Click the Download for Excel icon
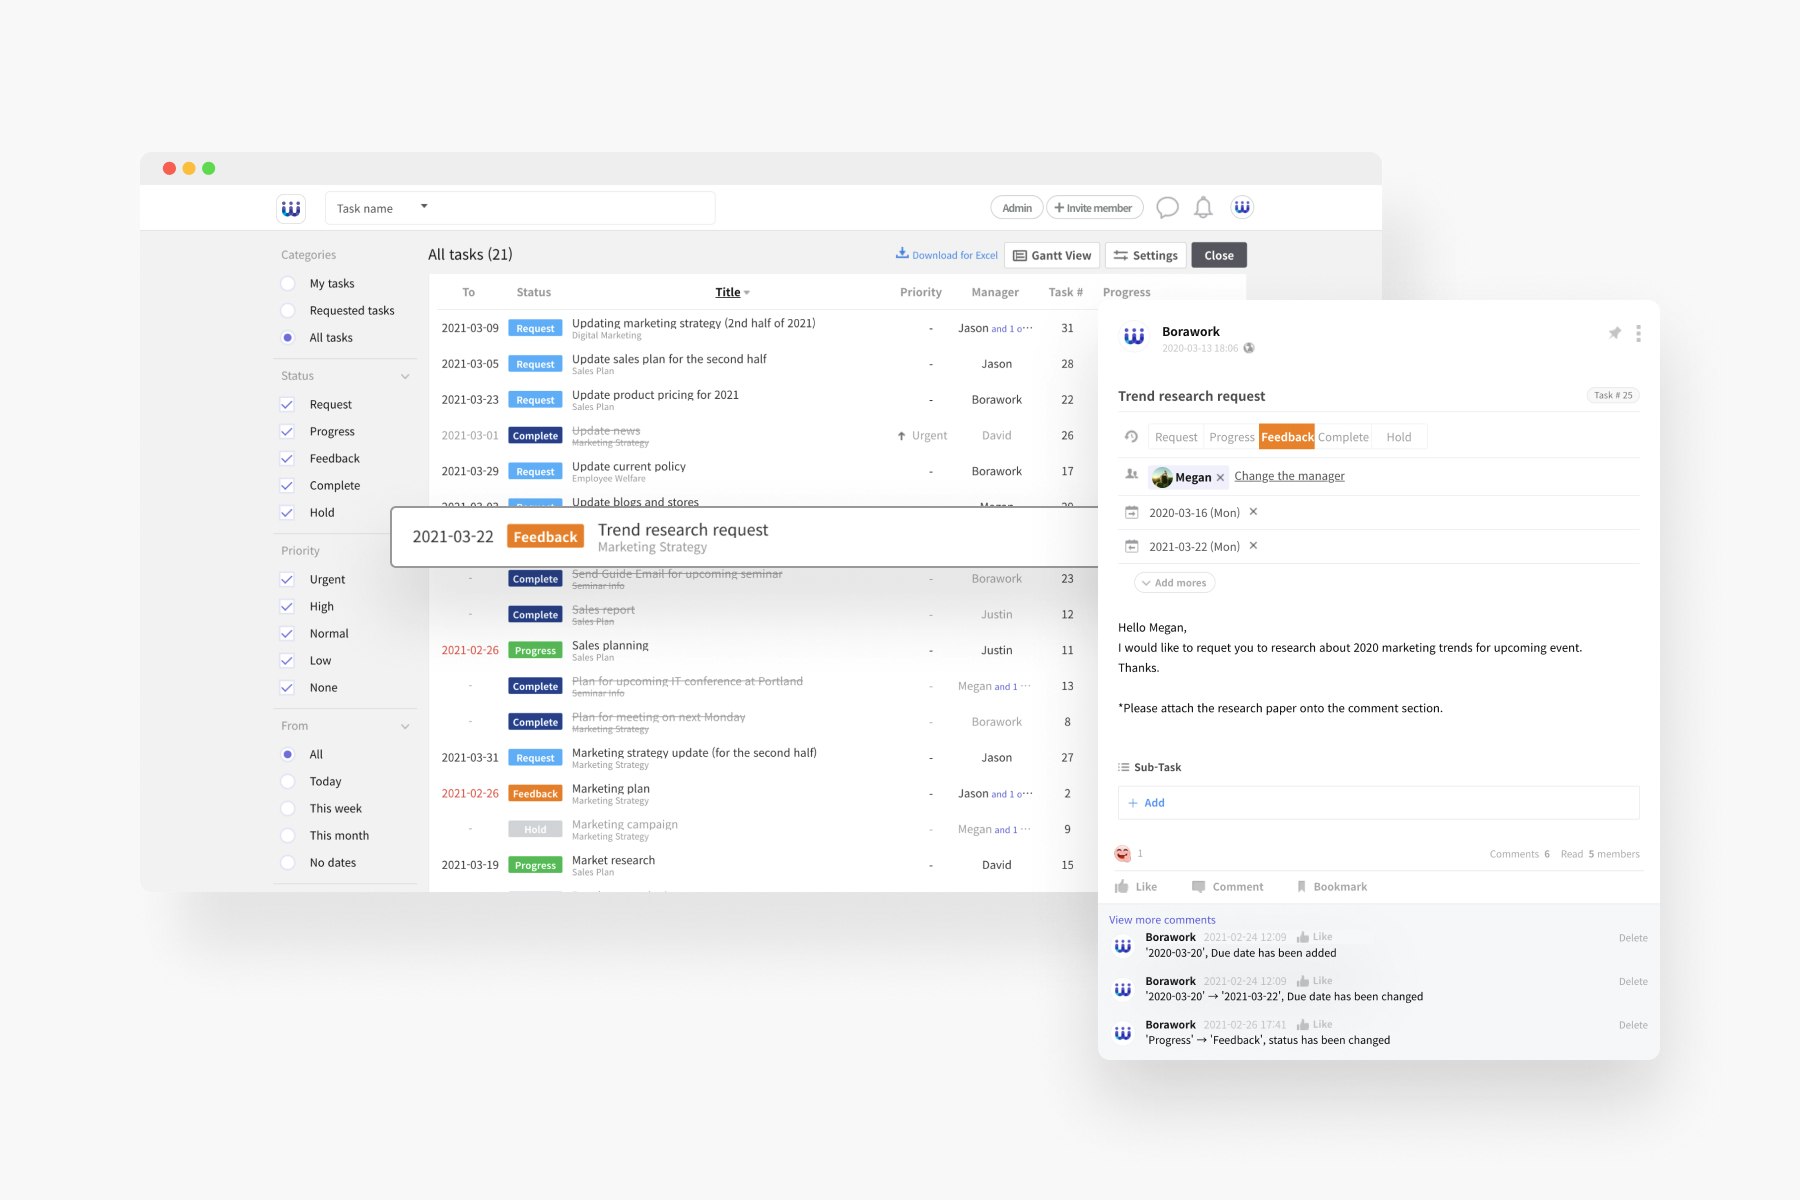The height and width of the screenshot is (1200, 1800). pyautogui.click(x=902, y=254)
